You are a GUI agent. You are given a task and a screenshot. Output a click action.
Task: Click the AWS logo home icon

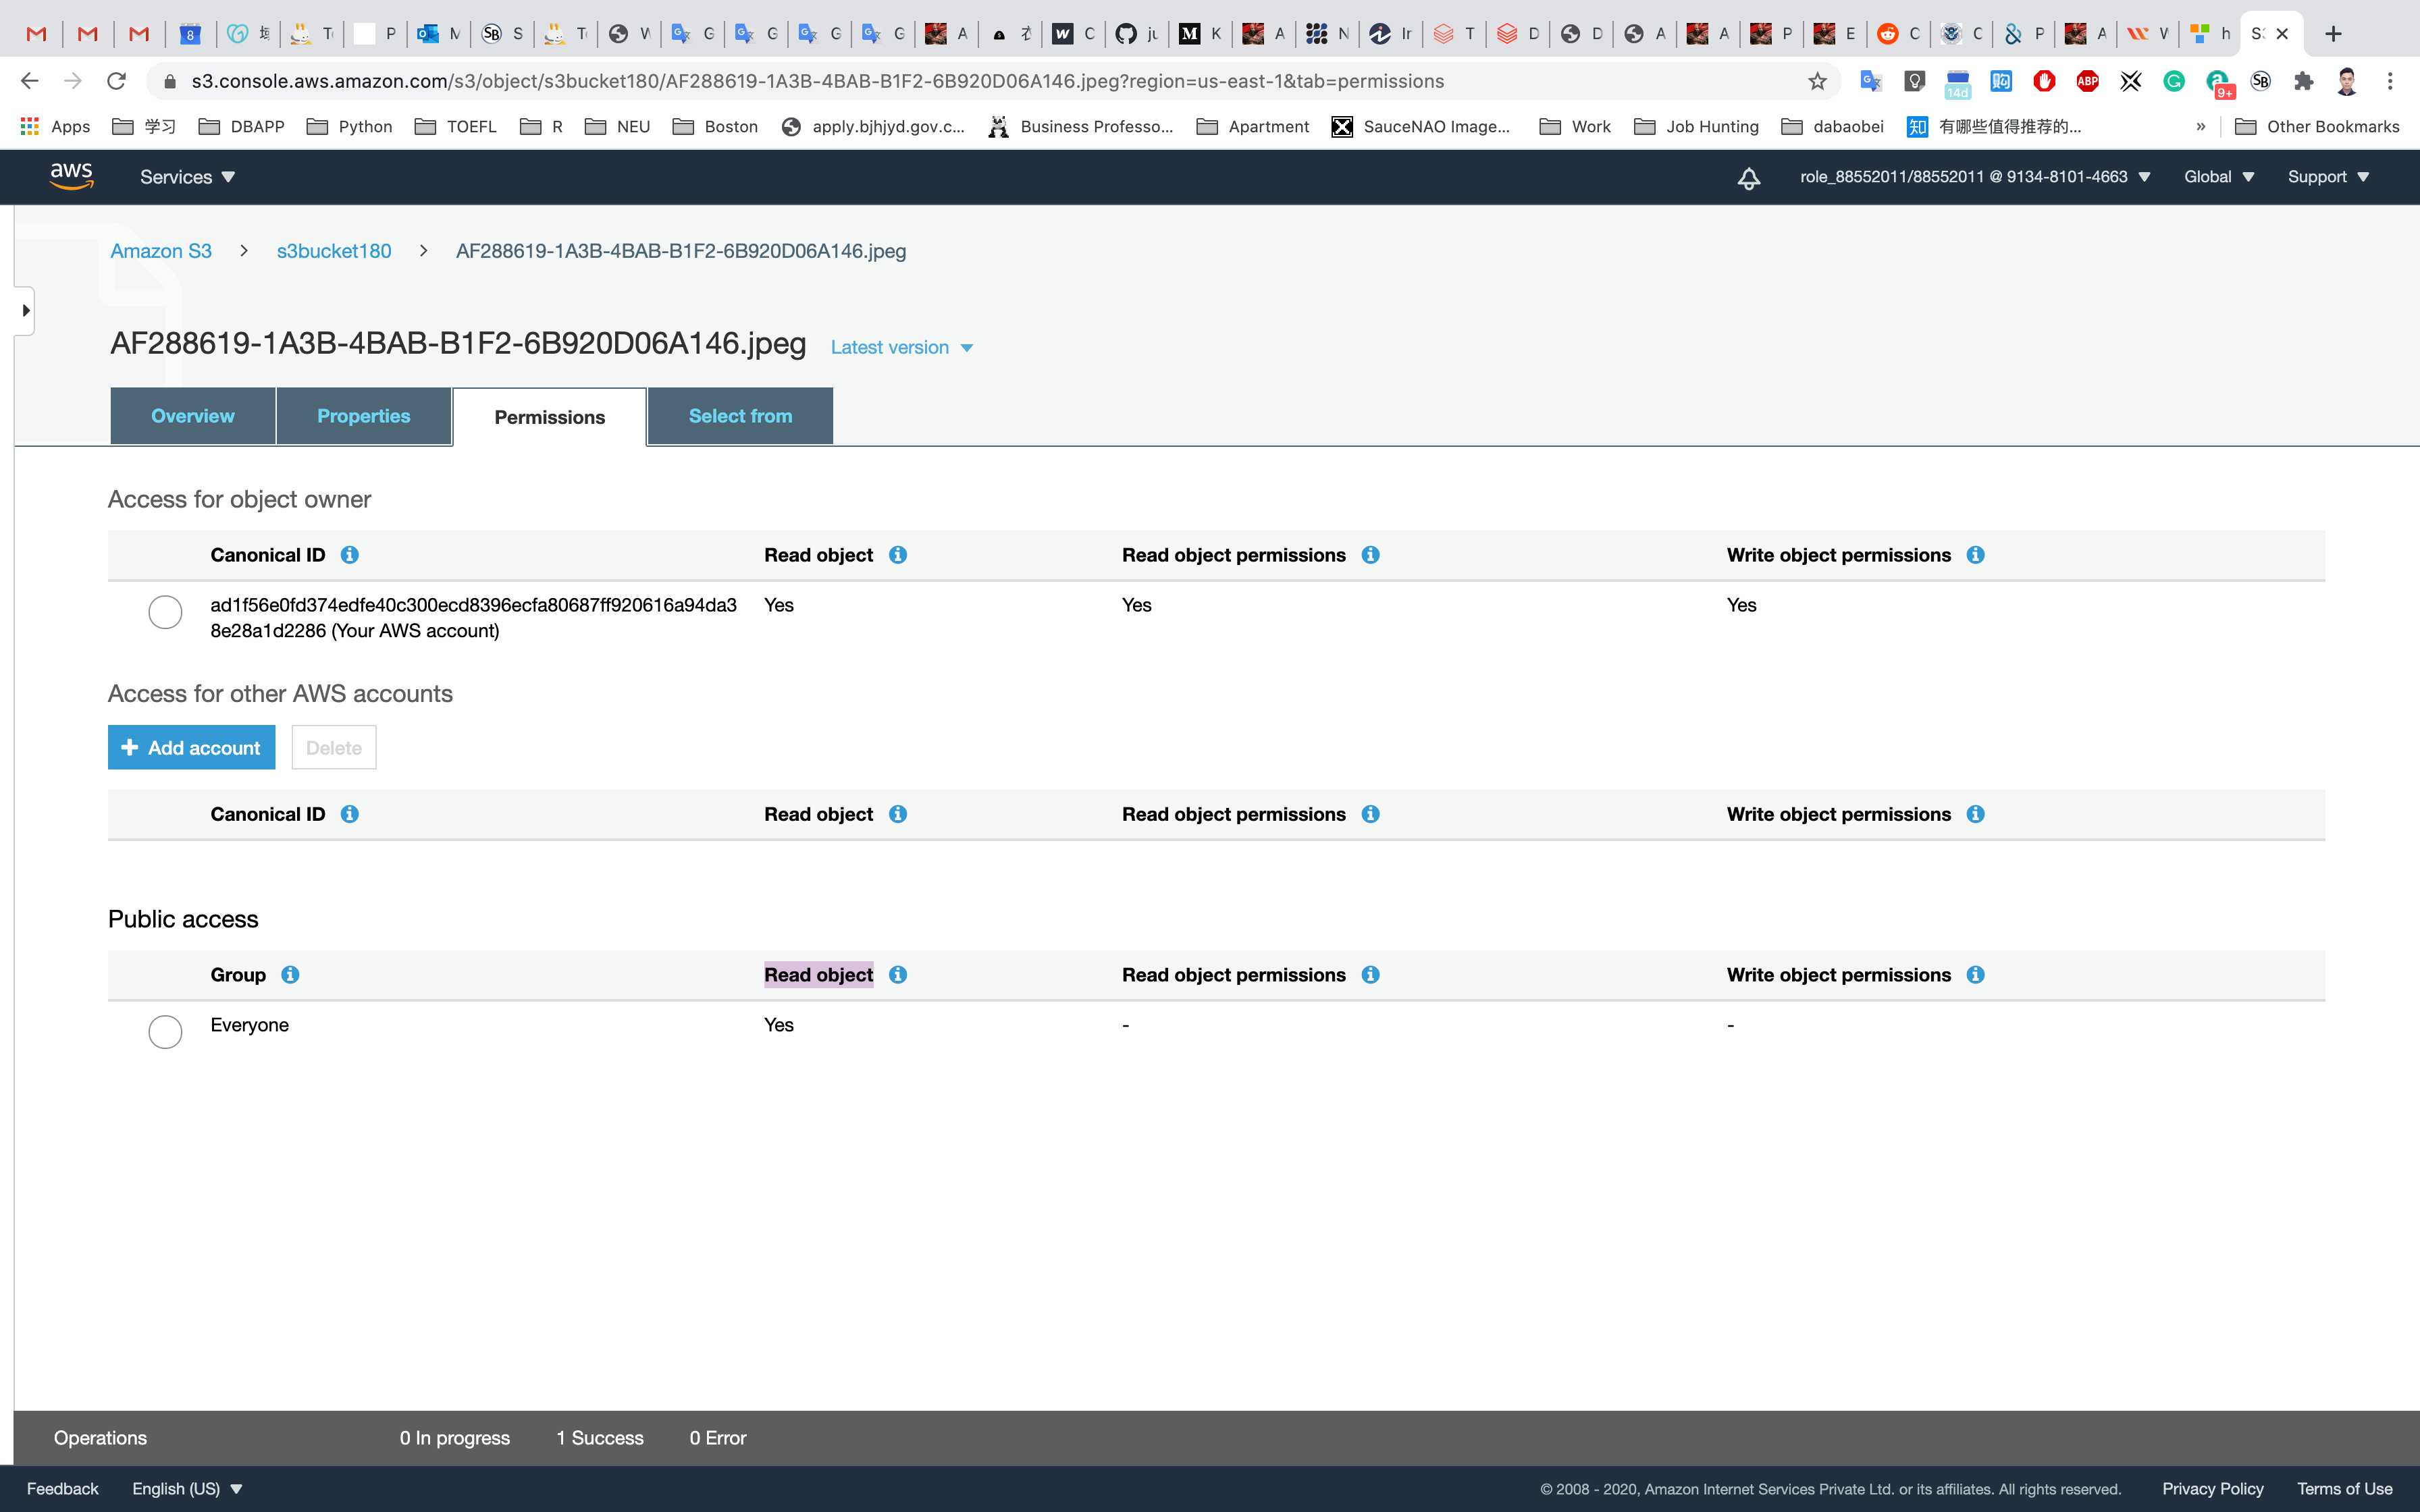[71, 176]
